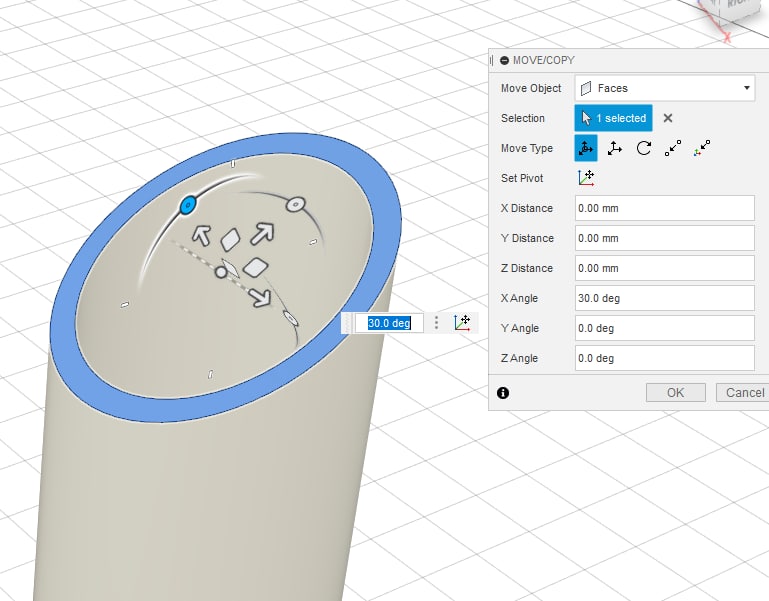Select Point to Position move type
Viewport: 769px width, 601px height.
(702, 148)
